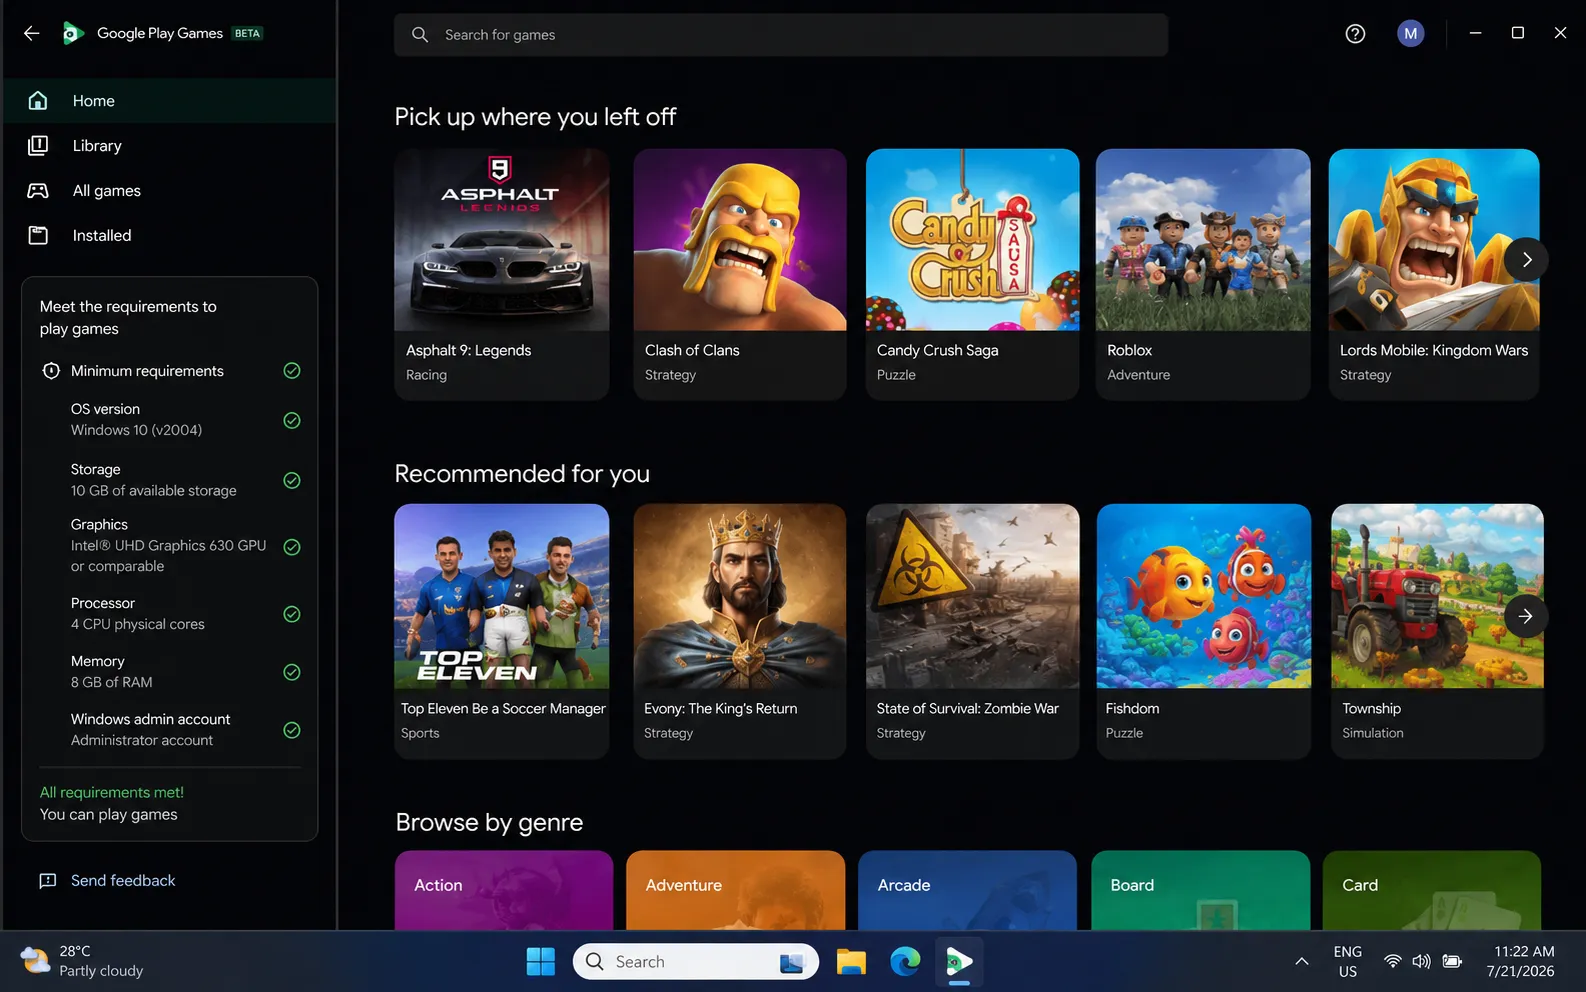Screen dimensions: 1586x992
Task: Select Home in the sidebar
Action: (x=170, y=100)
